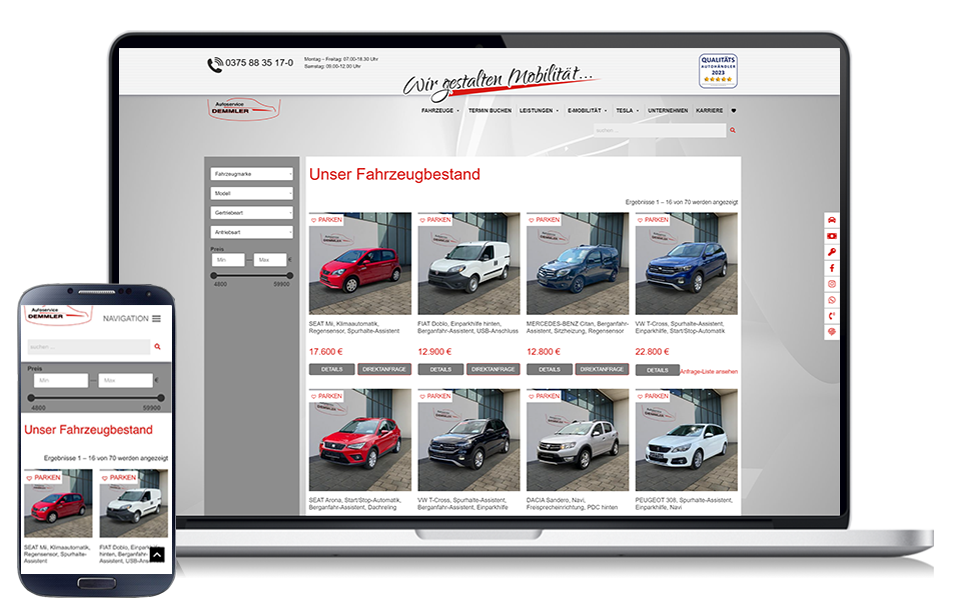957x608 pixels.
Task: Open the red SEAT Arona photo
Action: pyautogui.click(x=360, y=440)
